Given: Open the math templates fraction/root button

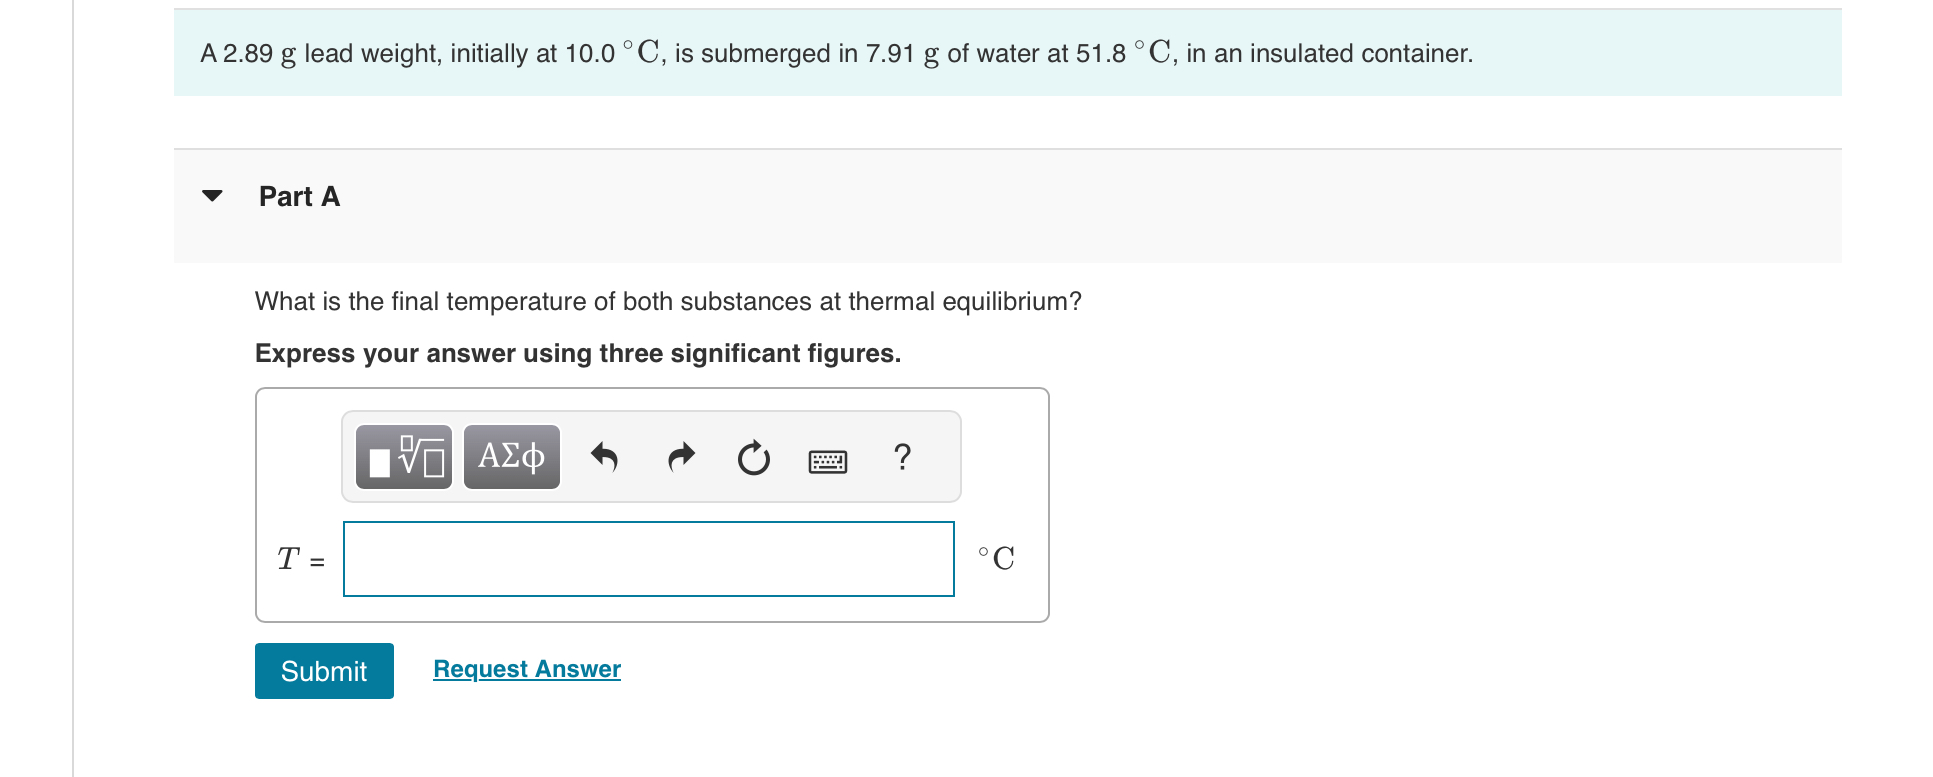Looking at the screenshot, I should tap(404, 457).
